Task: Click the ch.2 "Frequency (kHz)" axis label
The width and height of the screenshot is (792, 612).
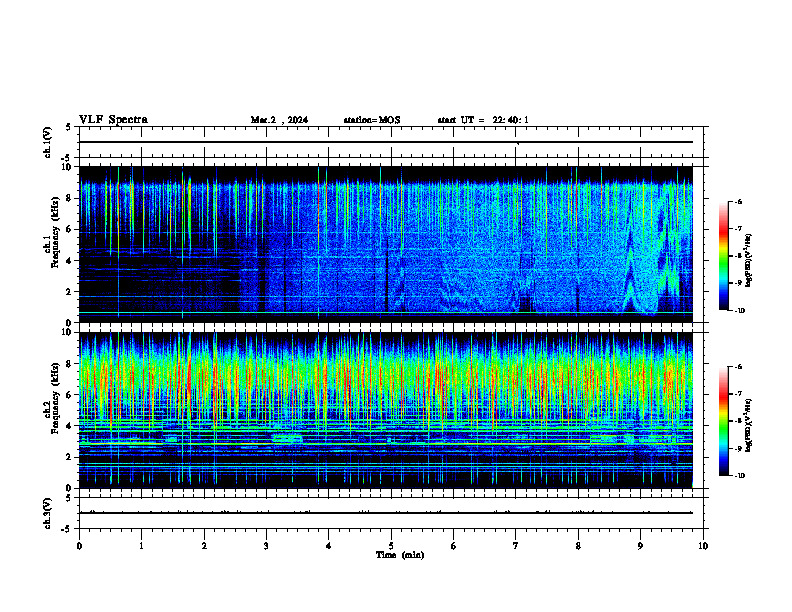Action: coord(56,398)
